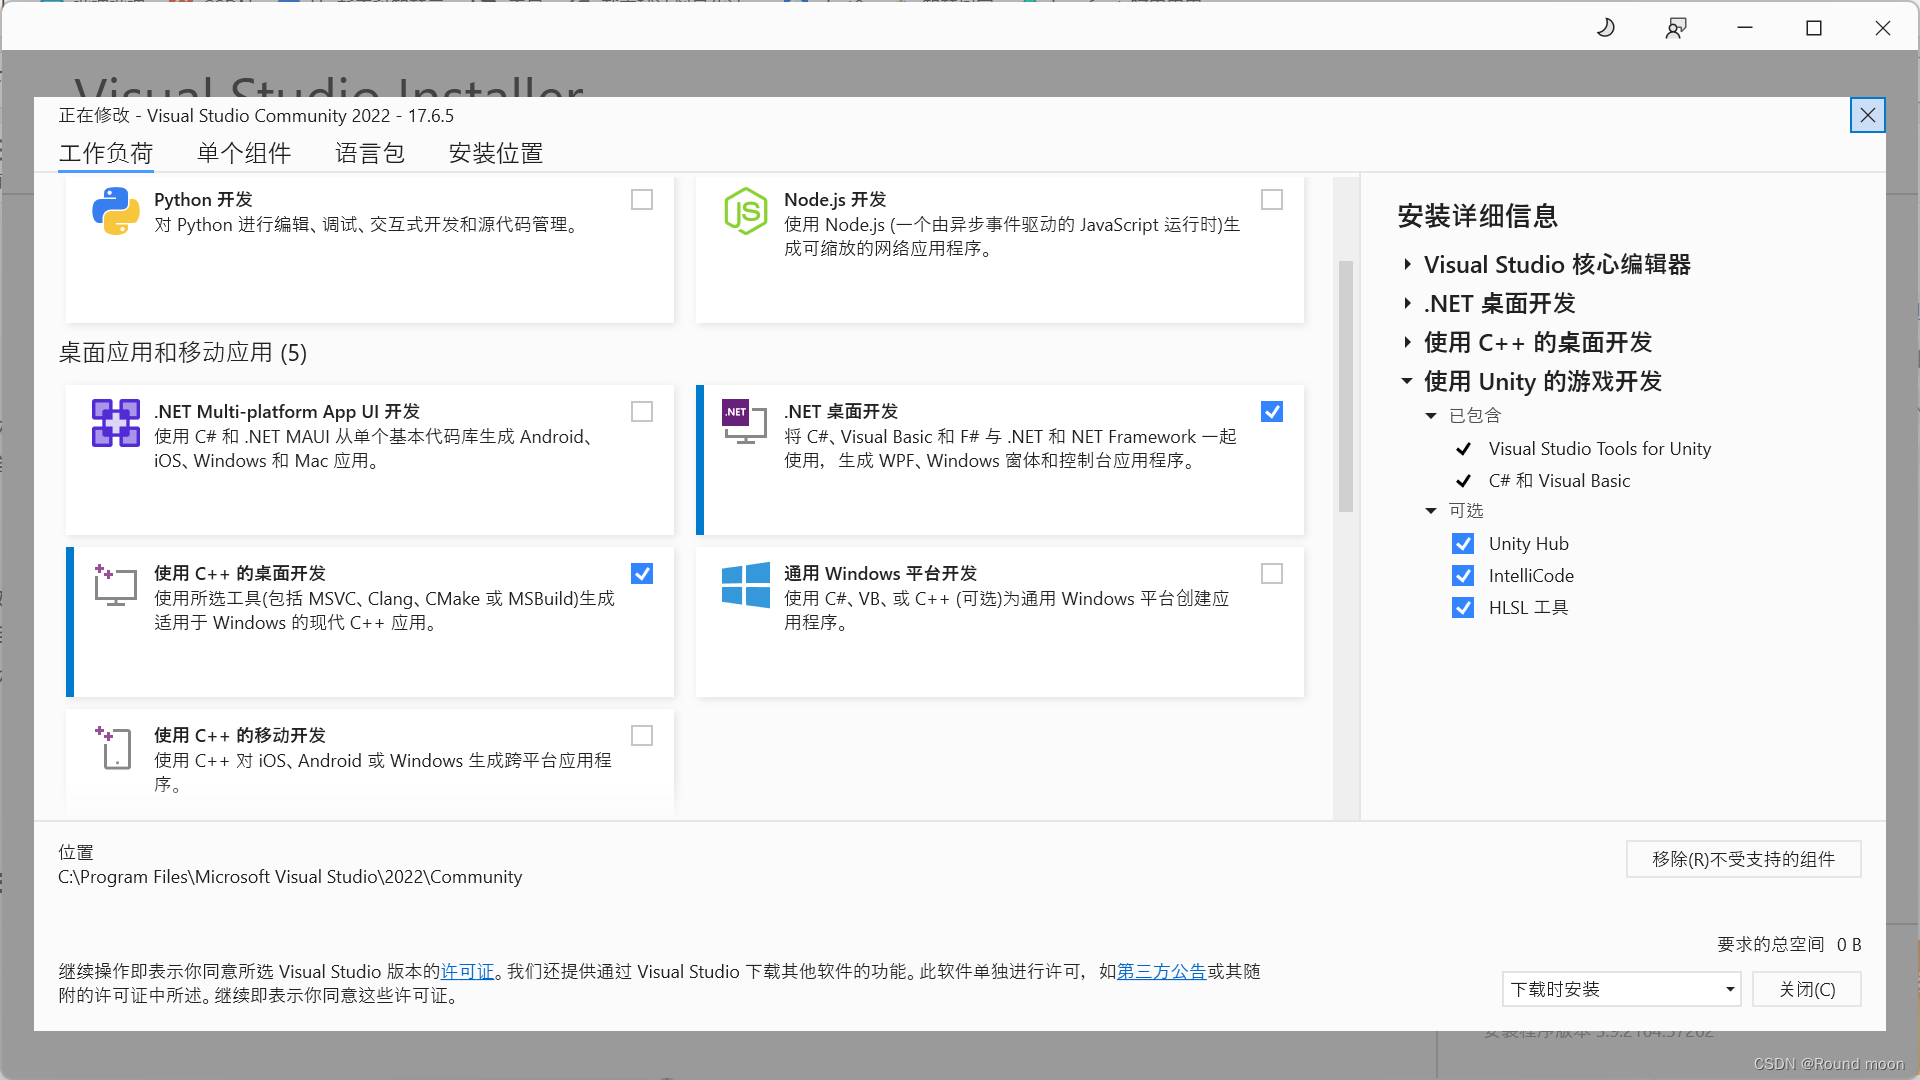Select 下载时安装 dropdown option

tap(1621, 989)
